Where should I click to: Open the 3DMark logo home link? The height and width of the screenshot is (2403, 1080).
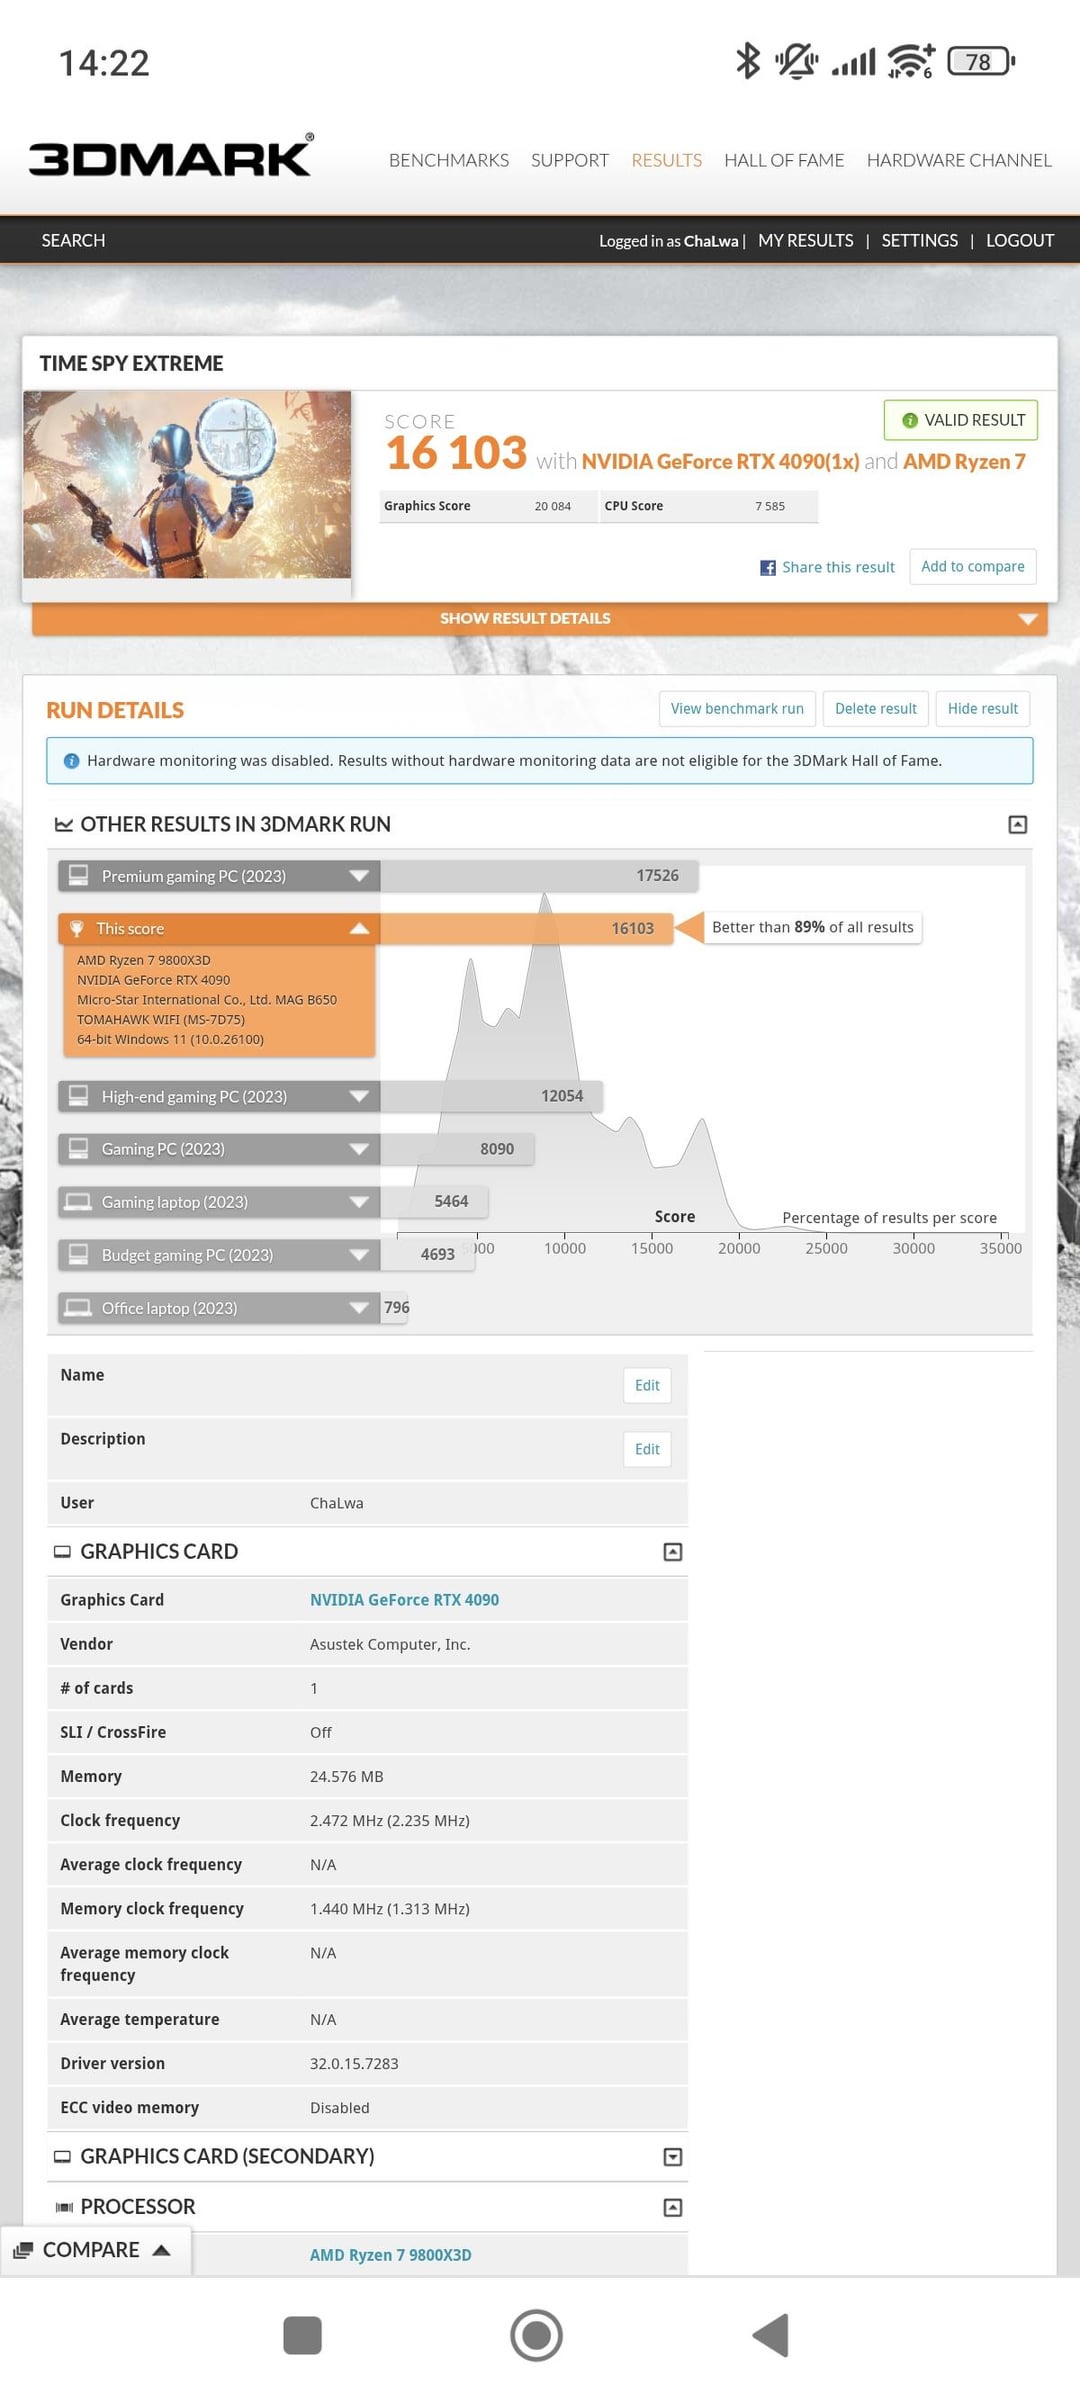click(x=171, y=156)
